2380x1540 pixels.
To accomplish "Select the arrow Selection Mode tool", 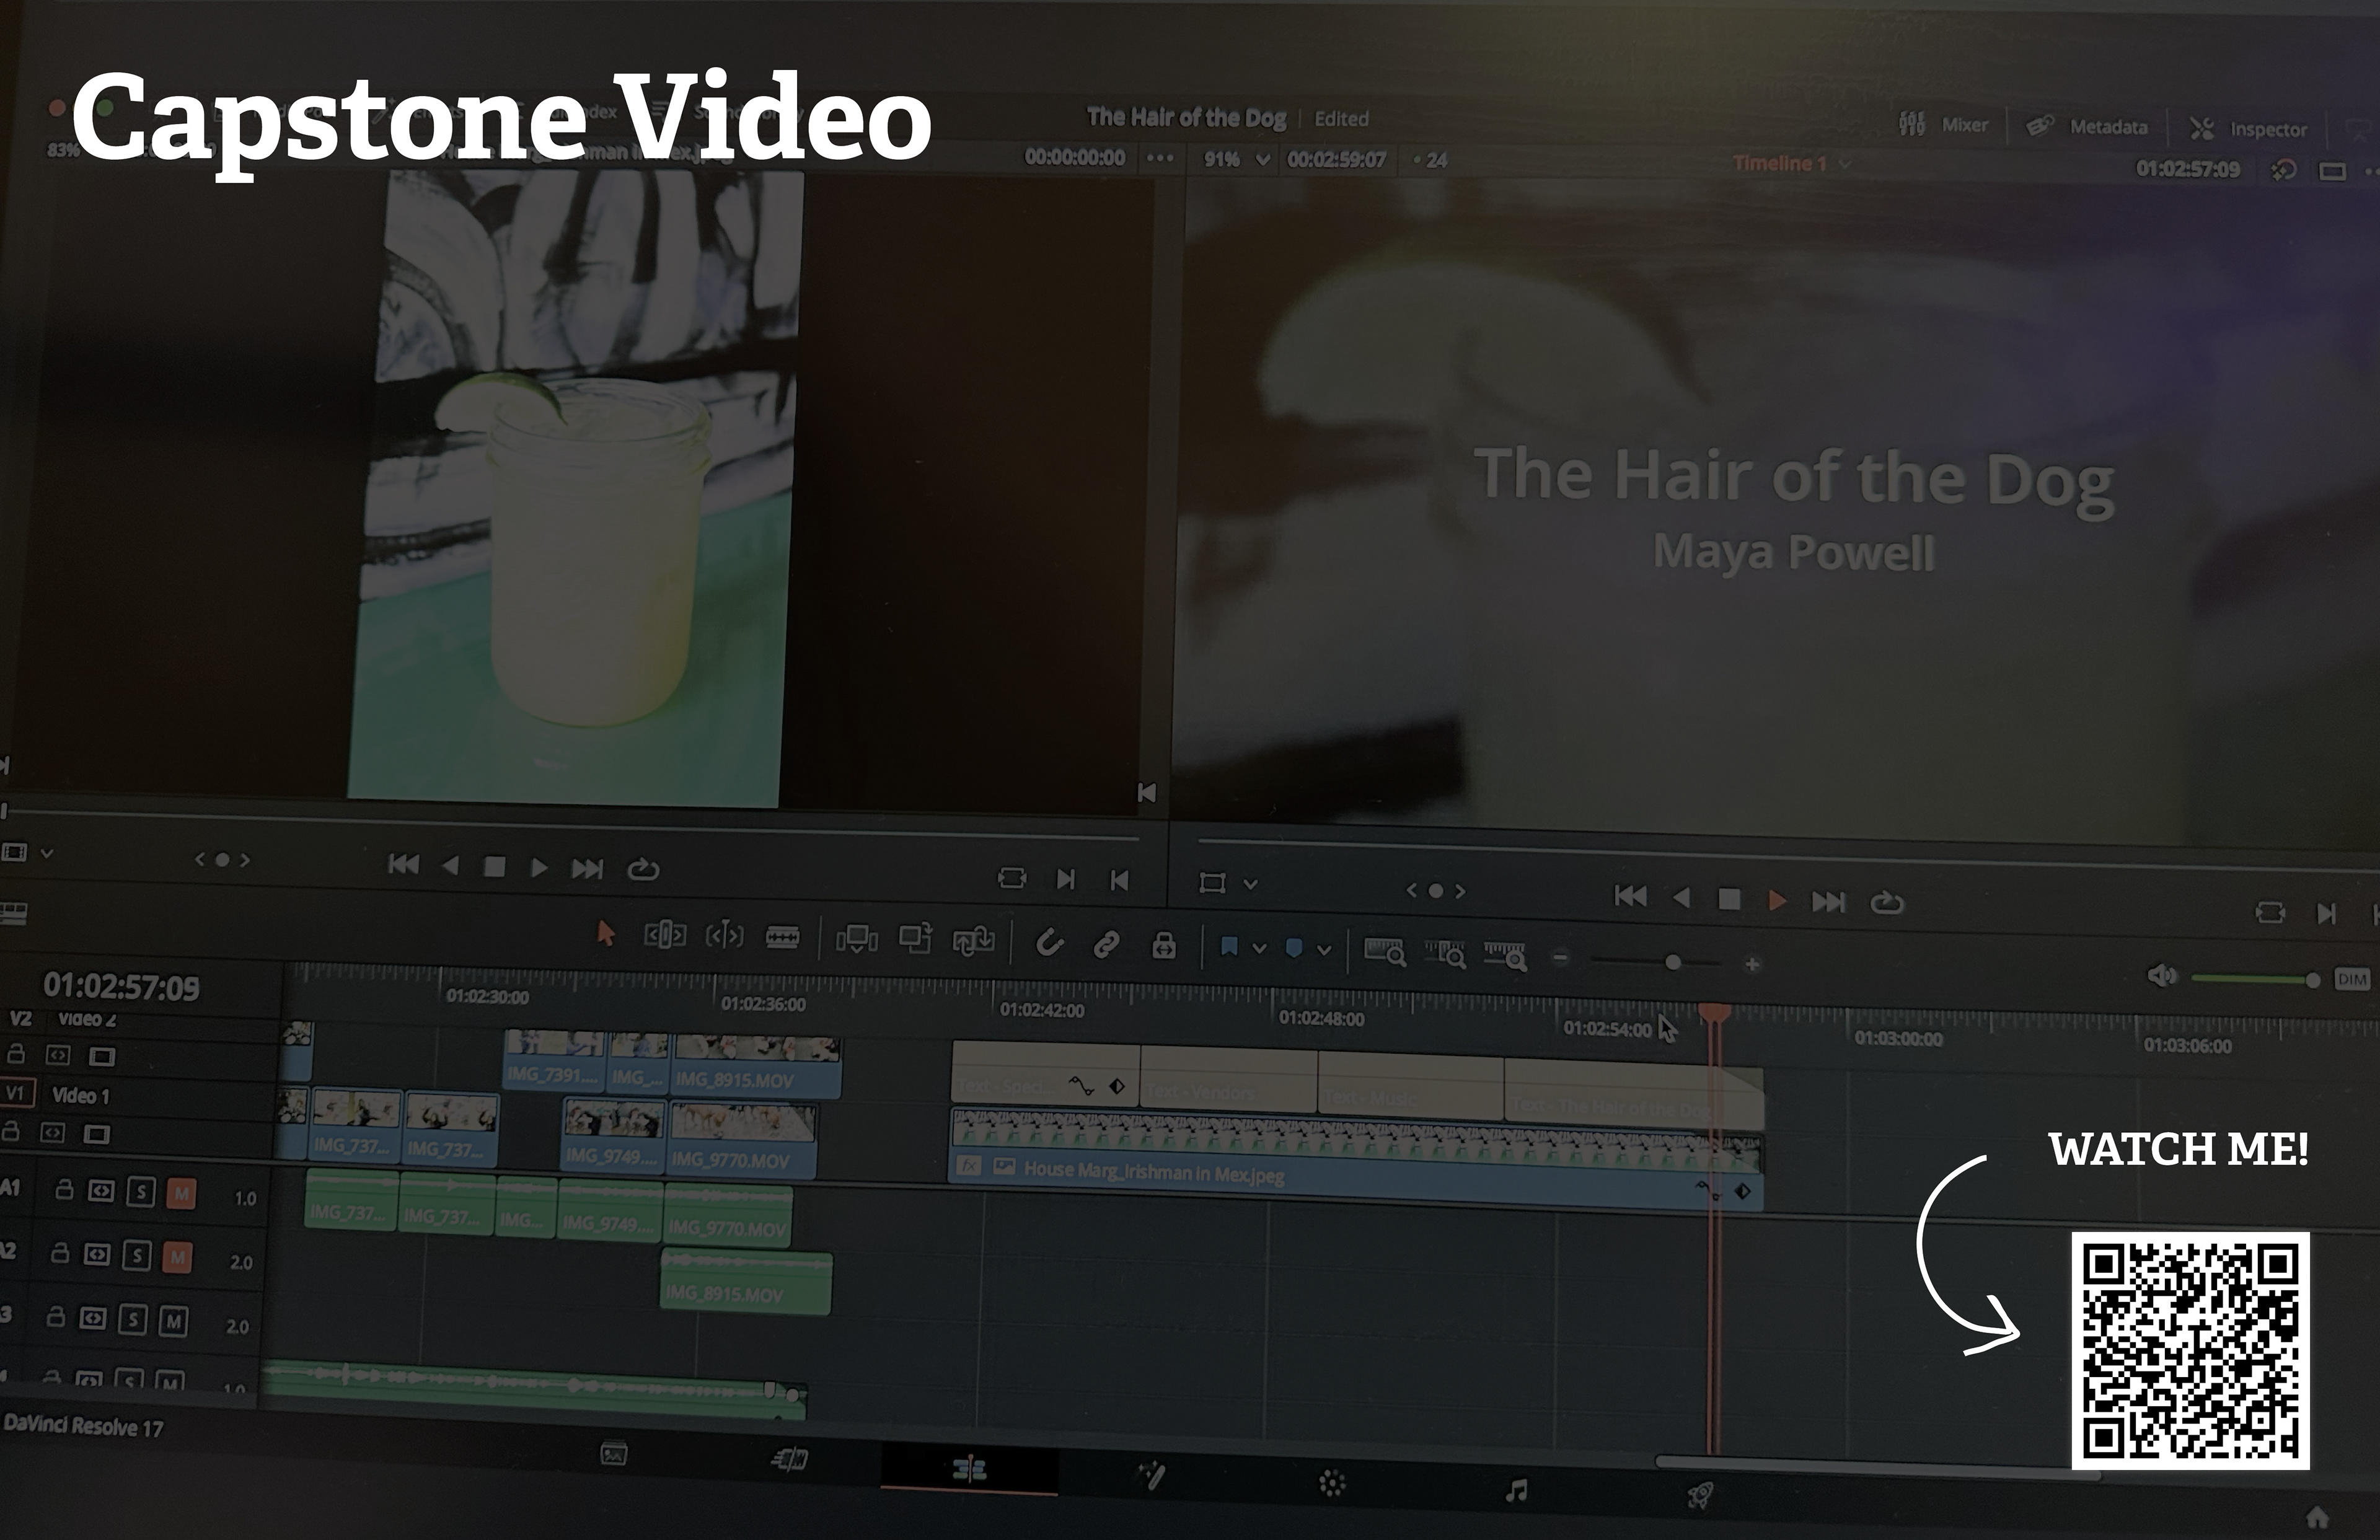I will coord(606,933).
